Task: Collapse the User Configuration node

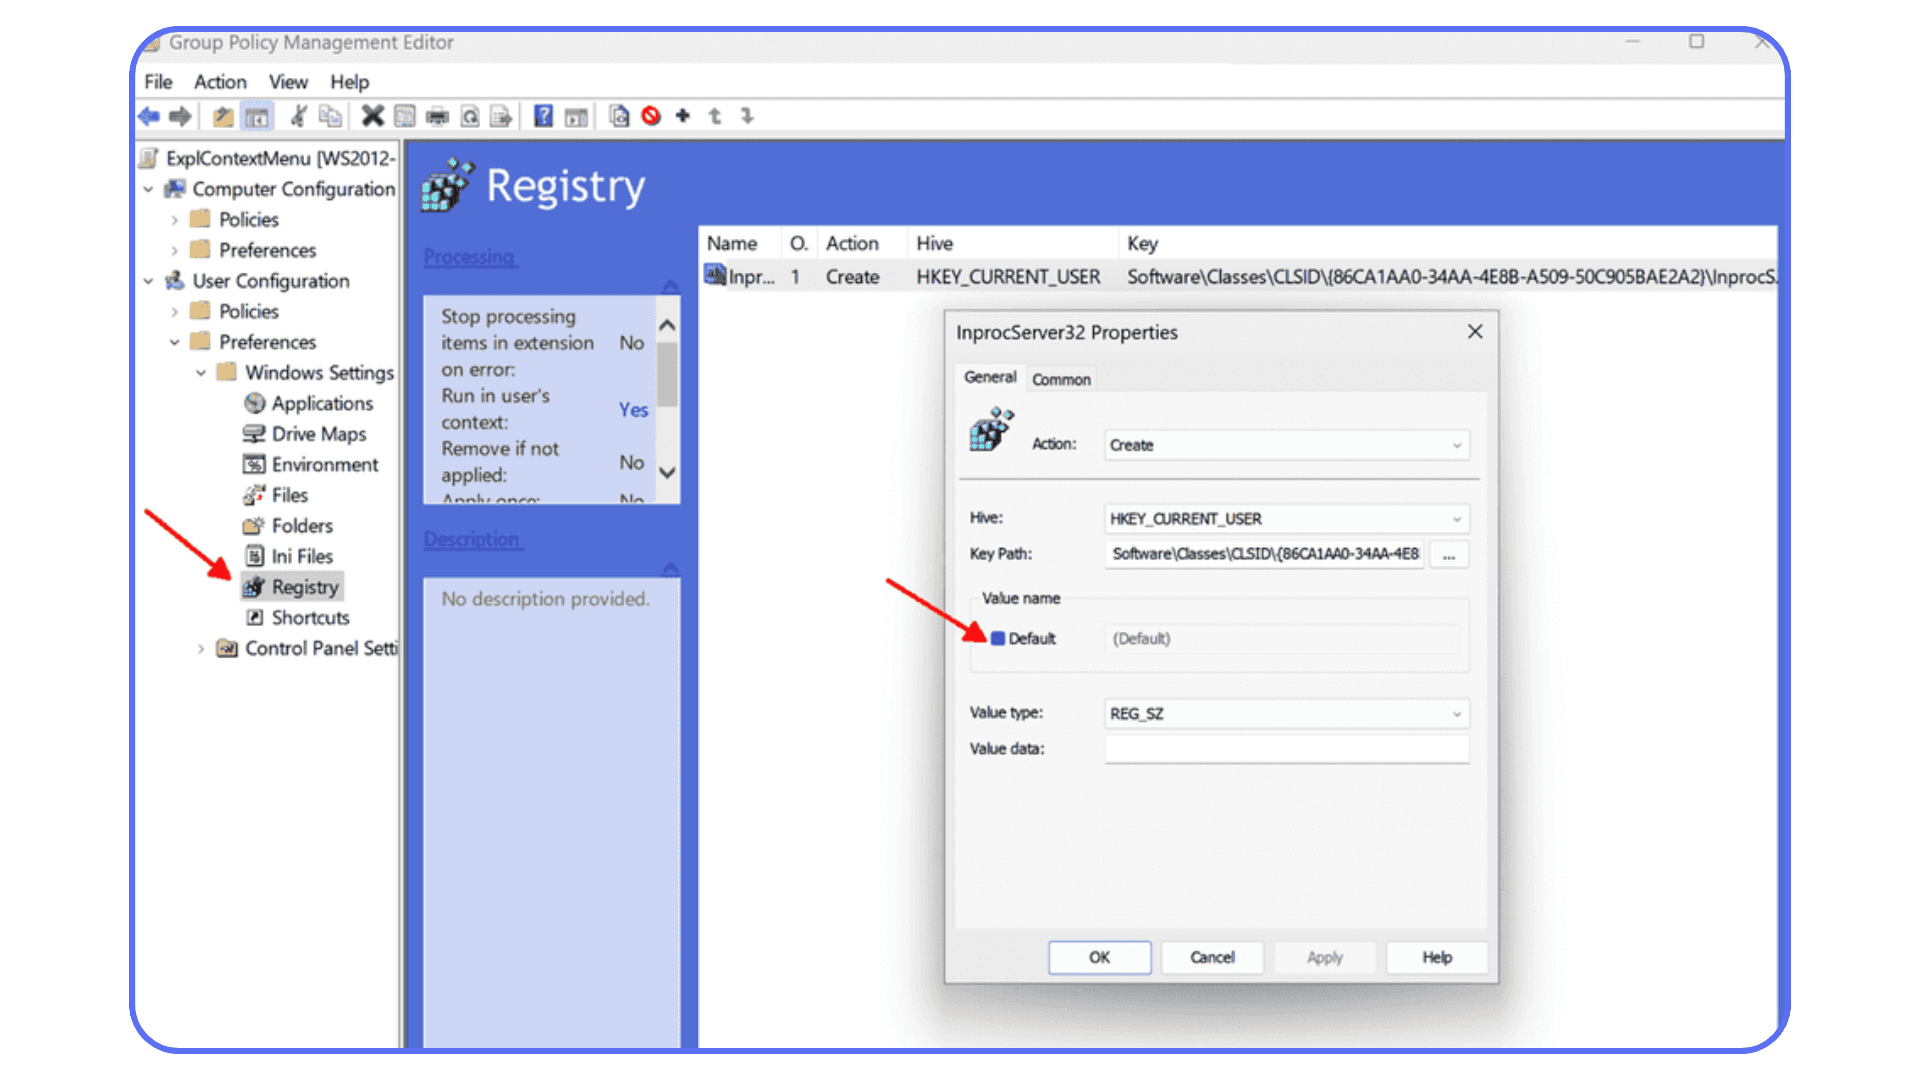Action: [148, 281]
